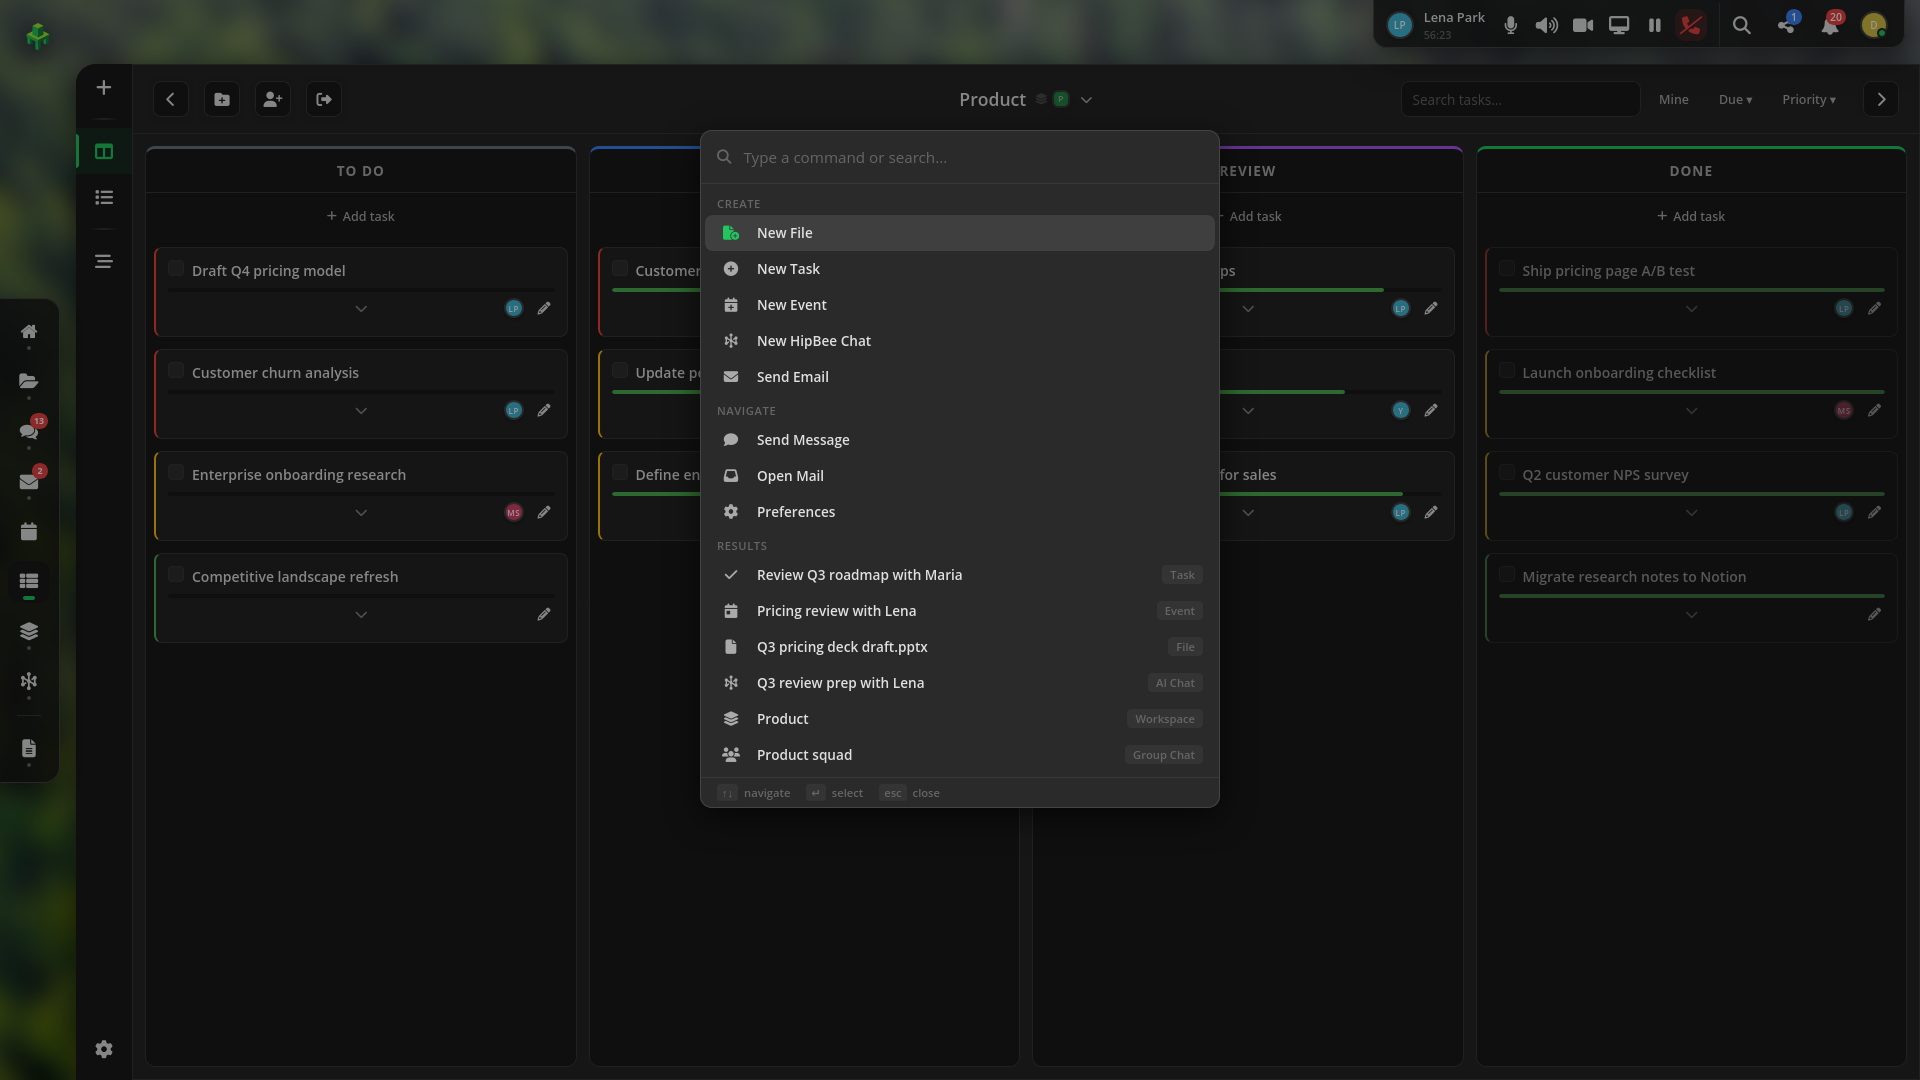Expand Enterprise onboarding research card

[361, 513]
